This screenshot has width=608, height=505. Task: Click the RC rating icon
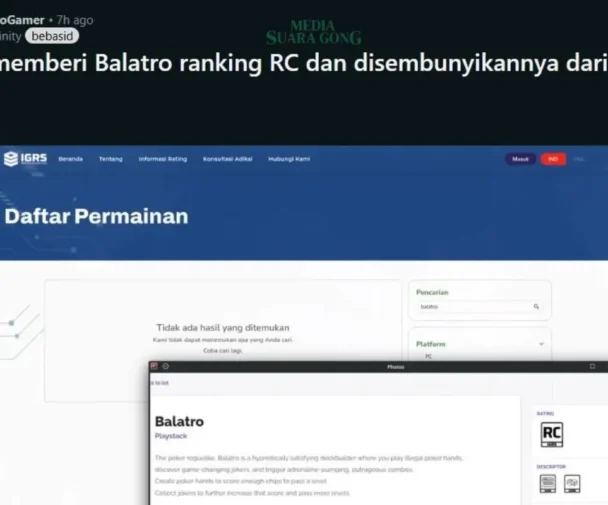[551, 434]
